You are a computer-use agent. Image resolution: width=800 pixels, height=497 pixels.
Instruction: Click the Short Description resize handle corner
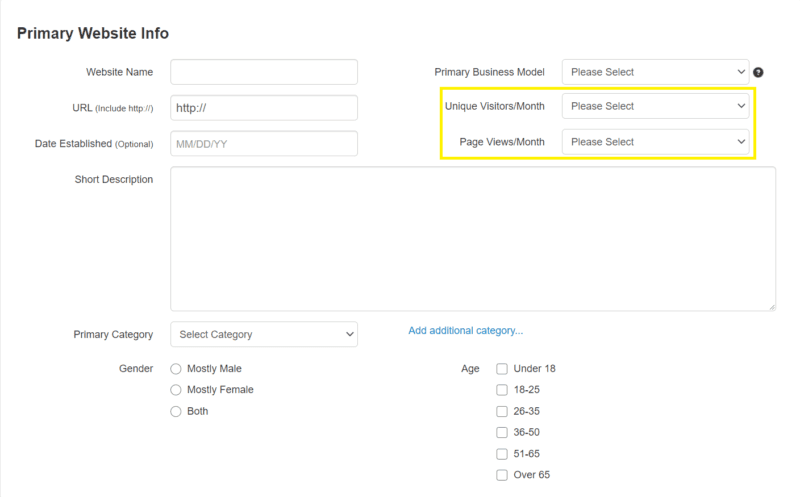tap(772, 307)
